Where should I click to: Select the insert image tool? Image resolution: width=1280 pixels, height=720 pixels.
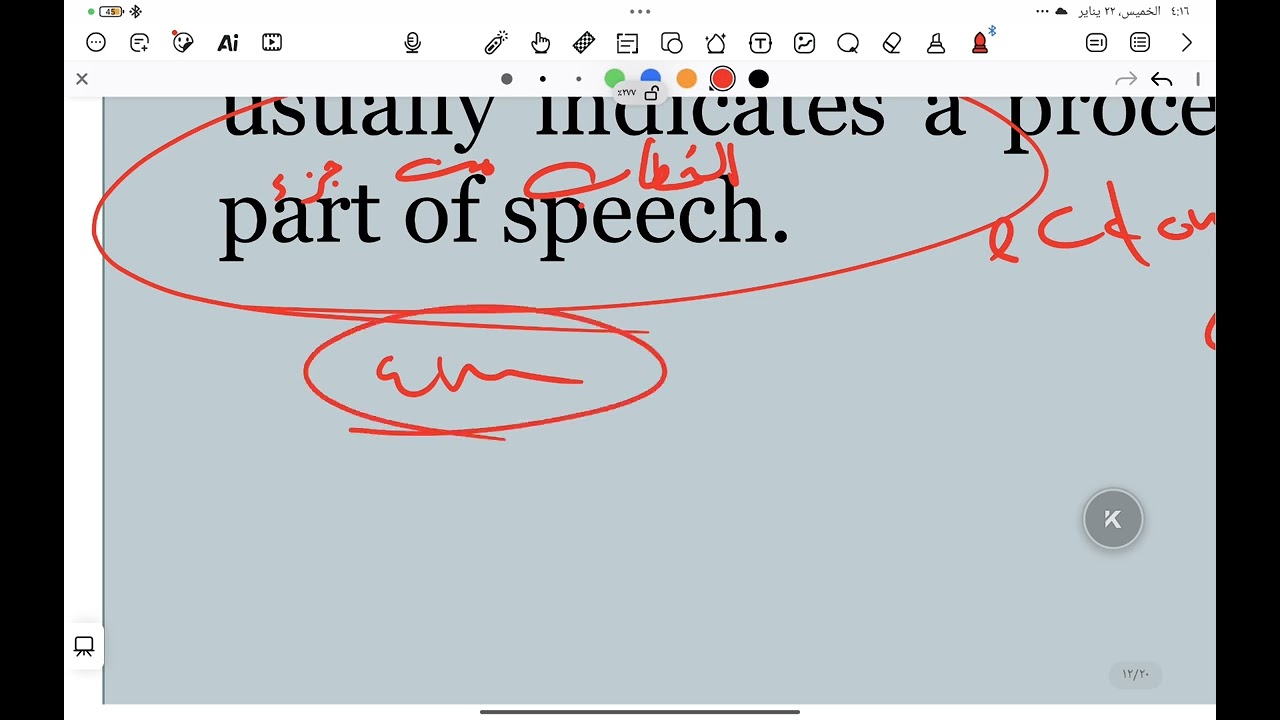[x=804, y=43]
